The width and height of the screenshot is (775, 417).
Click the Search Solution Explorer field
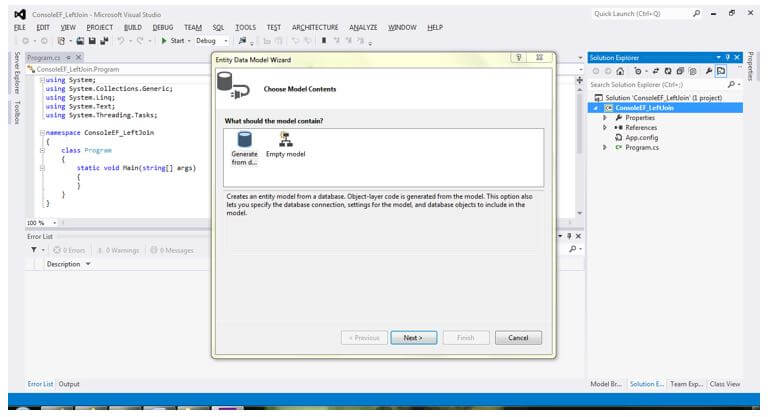[x=656, y=84]
